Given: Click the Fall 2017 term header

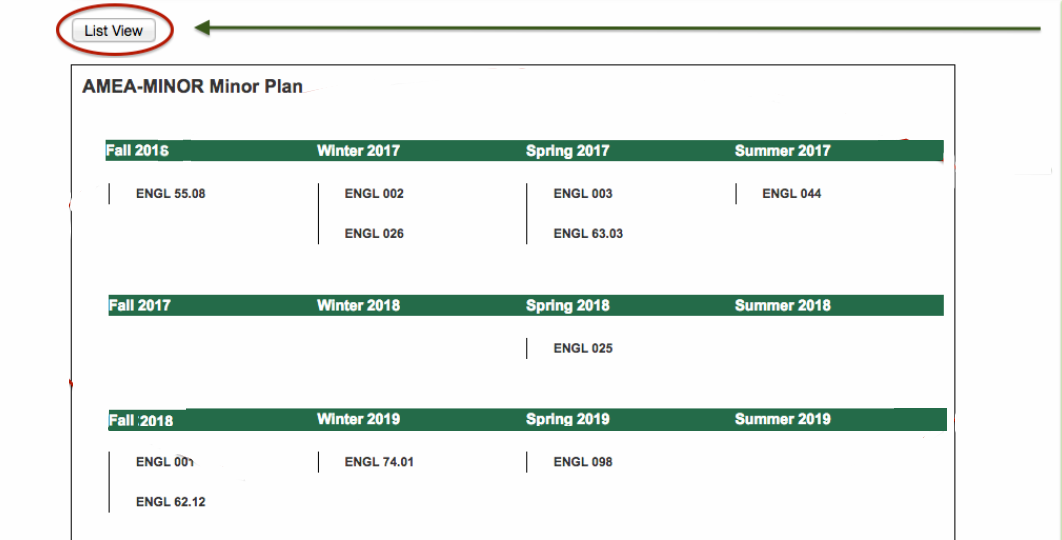Looking at the screenshot, I should pos(139,305).
